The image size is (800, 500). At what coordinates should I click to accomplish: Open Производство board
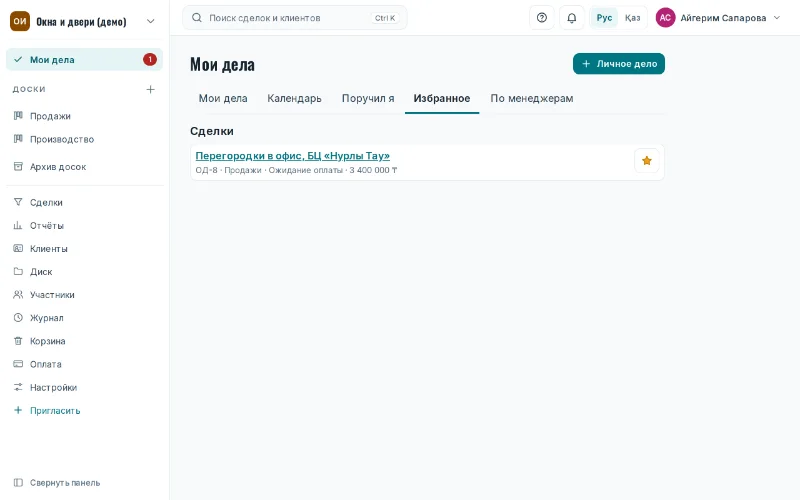tap(84, 139)
